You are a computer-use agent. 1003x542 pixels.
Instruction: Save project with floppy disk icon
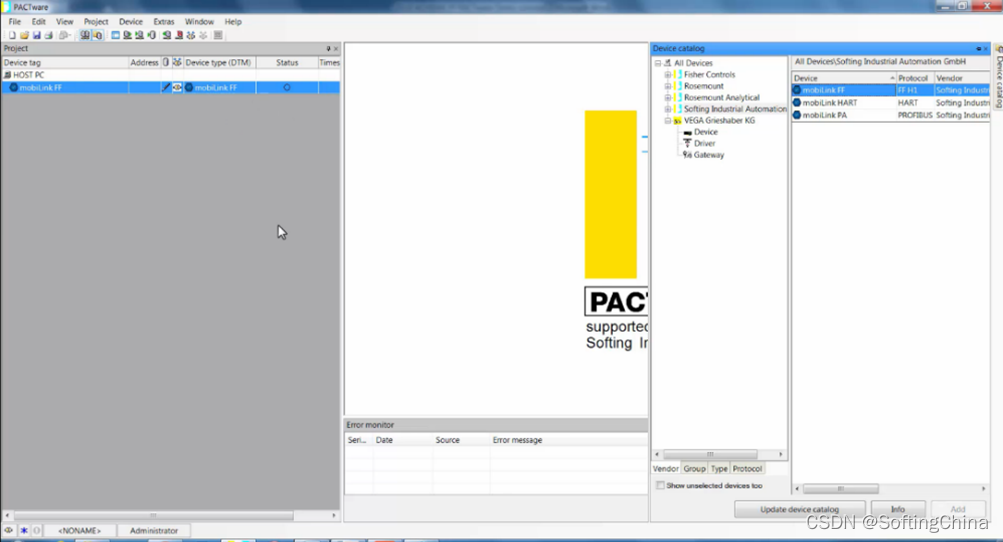[x=36, y=35]
